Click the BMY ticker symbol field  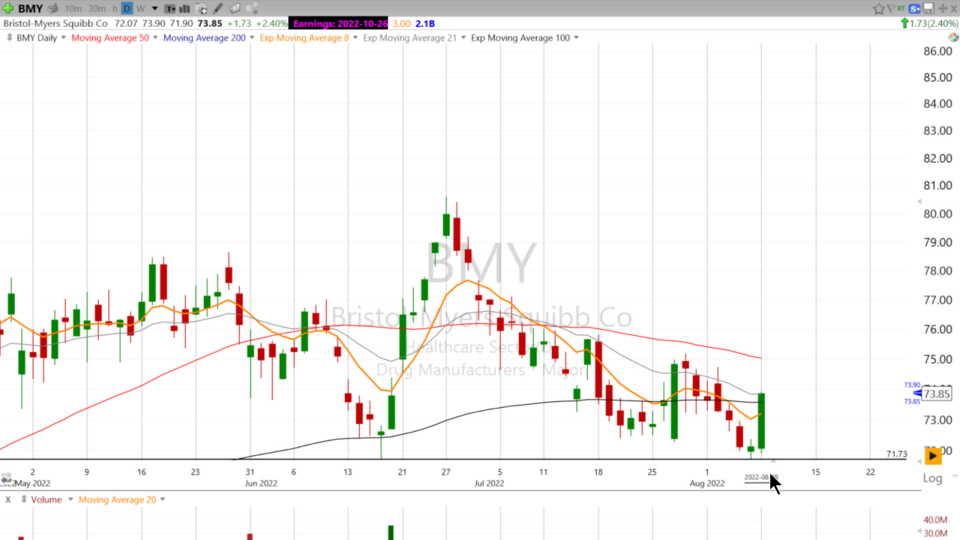(30, 9)
